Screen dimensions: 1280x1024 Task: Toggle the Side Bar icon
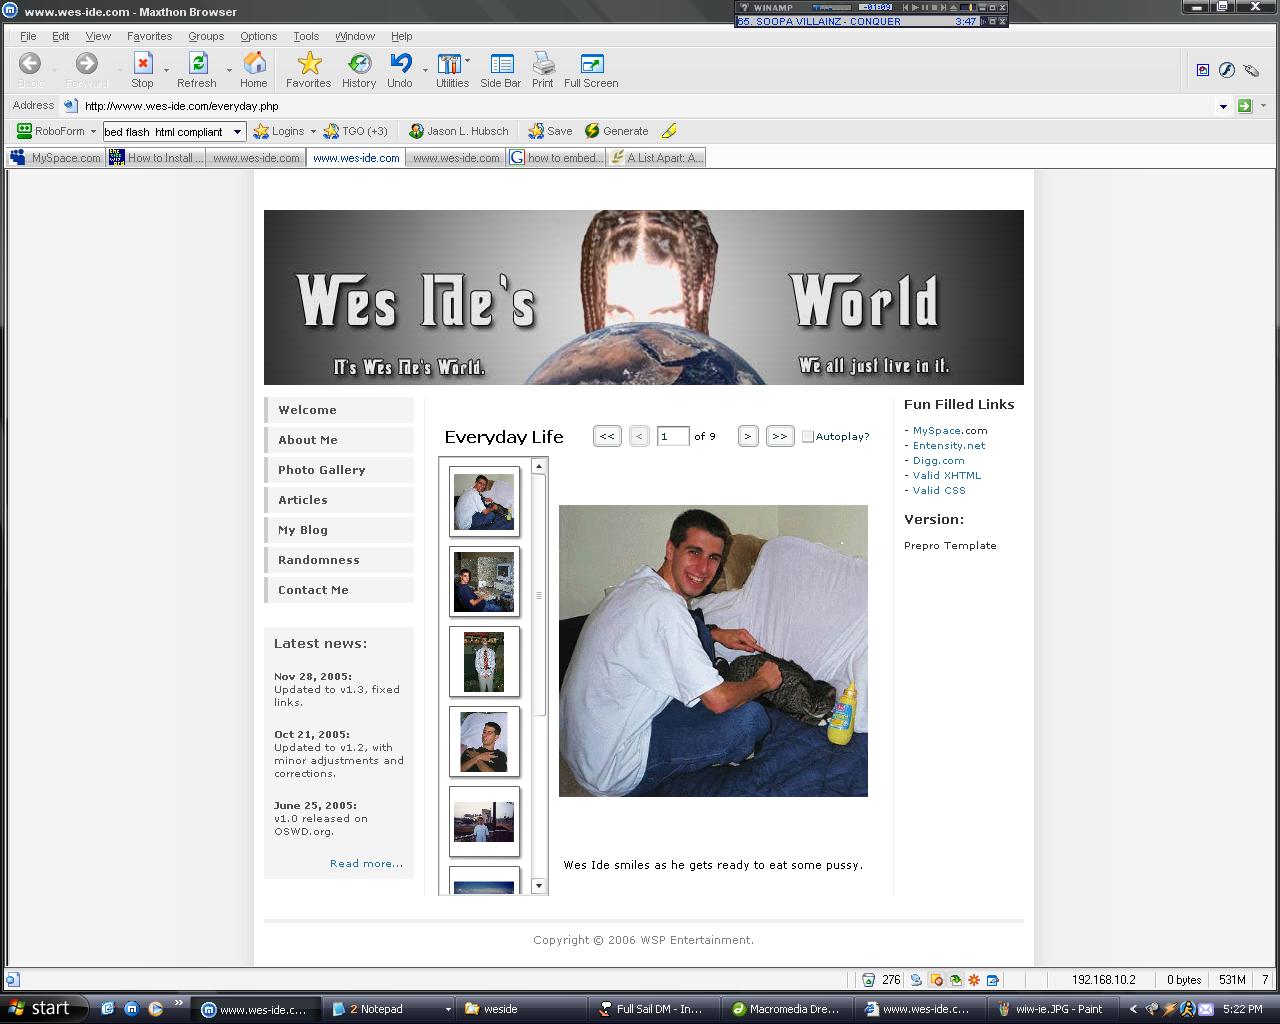[x=501, y=65]
